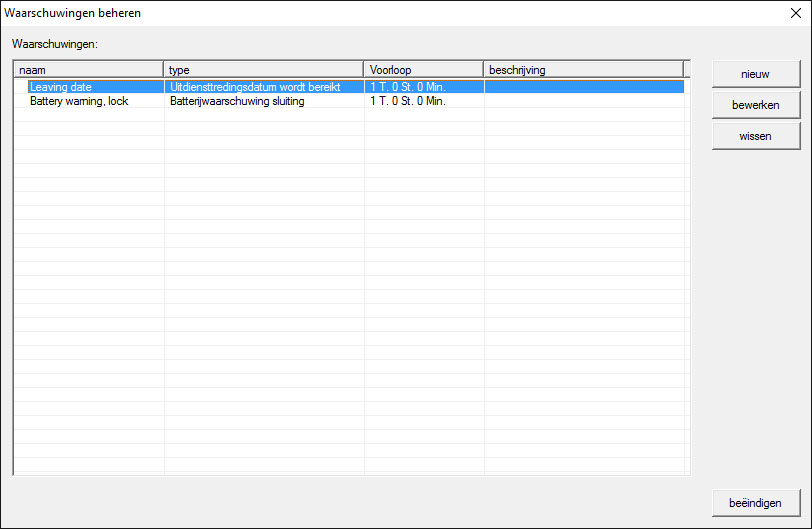
Task: Click the nieuw button
Action: 755,74
